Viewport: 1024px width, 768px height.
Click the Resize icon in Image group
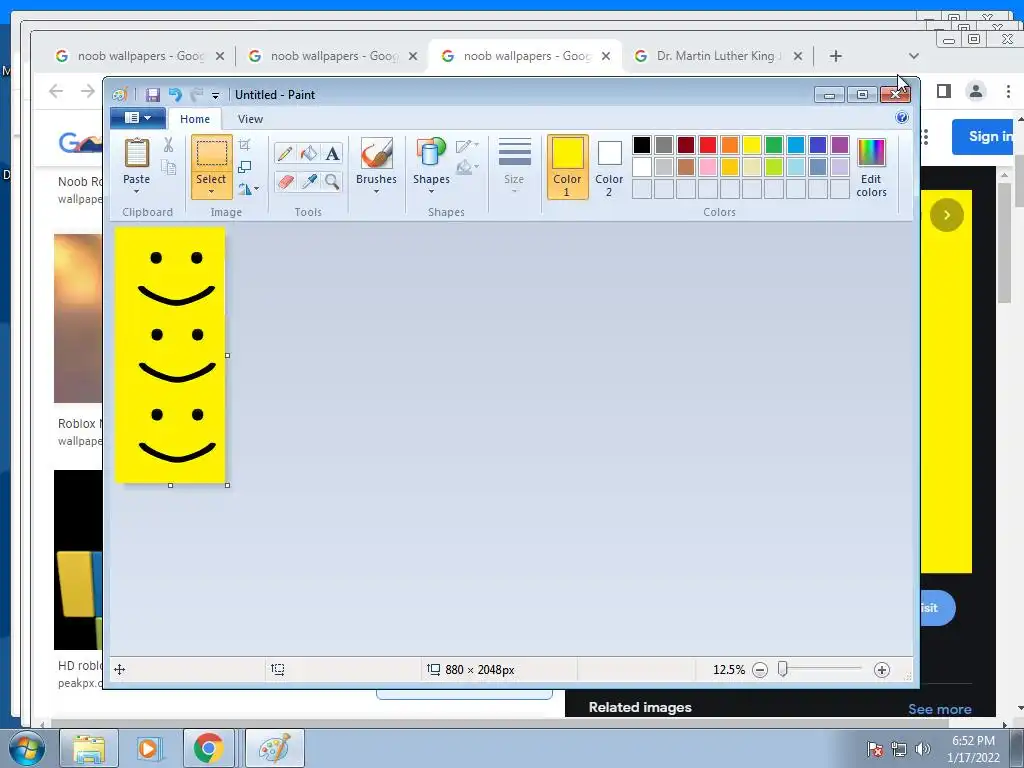pos(245,167)
